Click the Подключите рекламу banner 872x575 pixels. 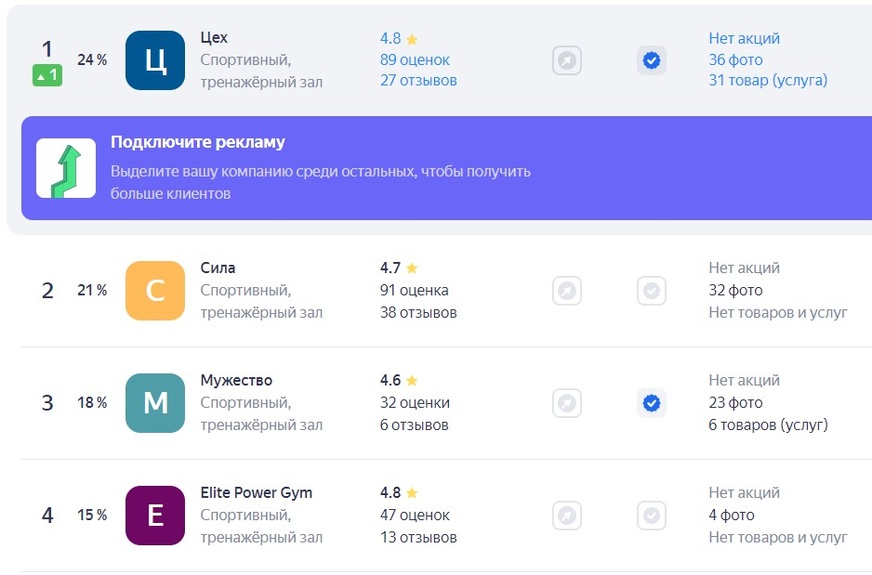(447, 168)
